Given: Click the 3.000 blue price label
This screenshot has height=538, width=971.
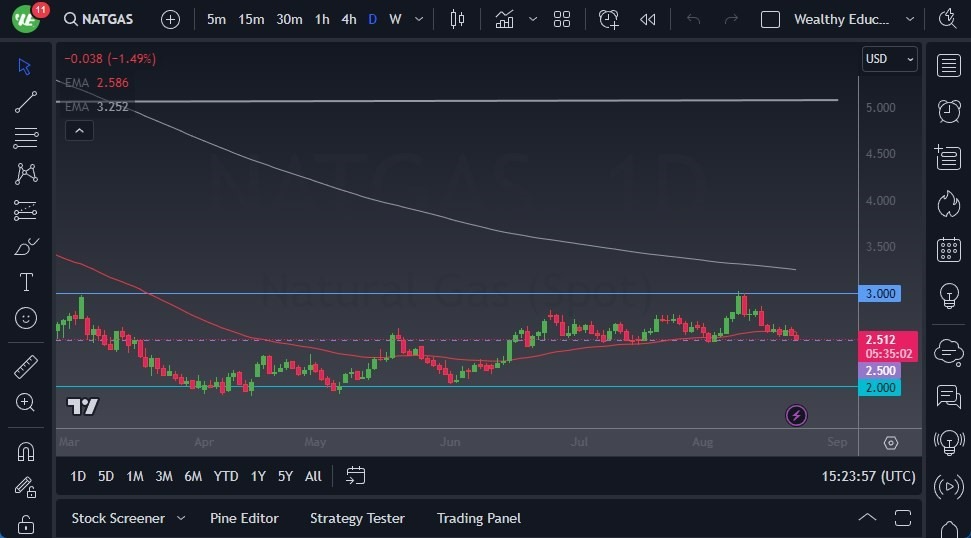Looking at the screenshot, I should click(x=879, y=293).
